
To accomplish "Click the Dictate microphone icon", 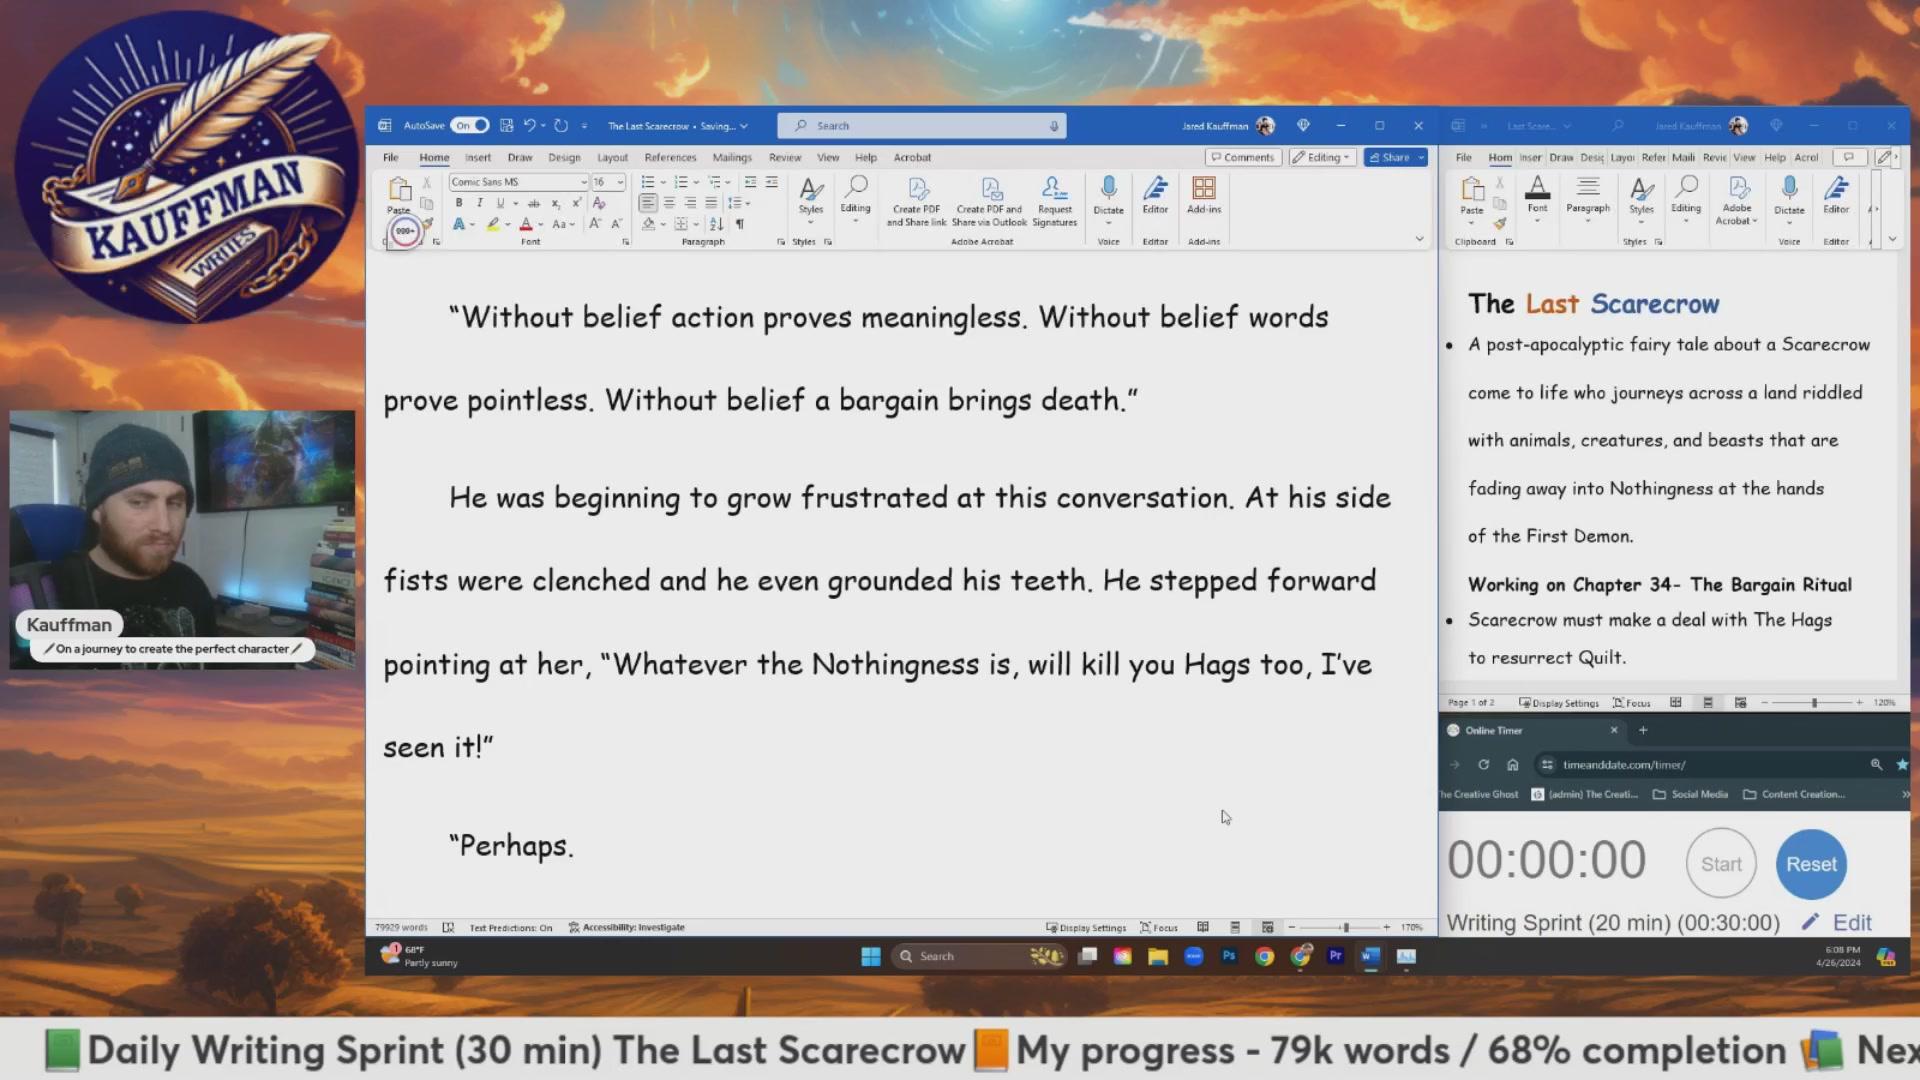I will [1108, 188].
